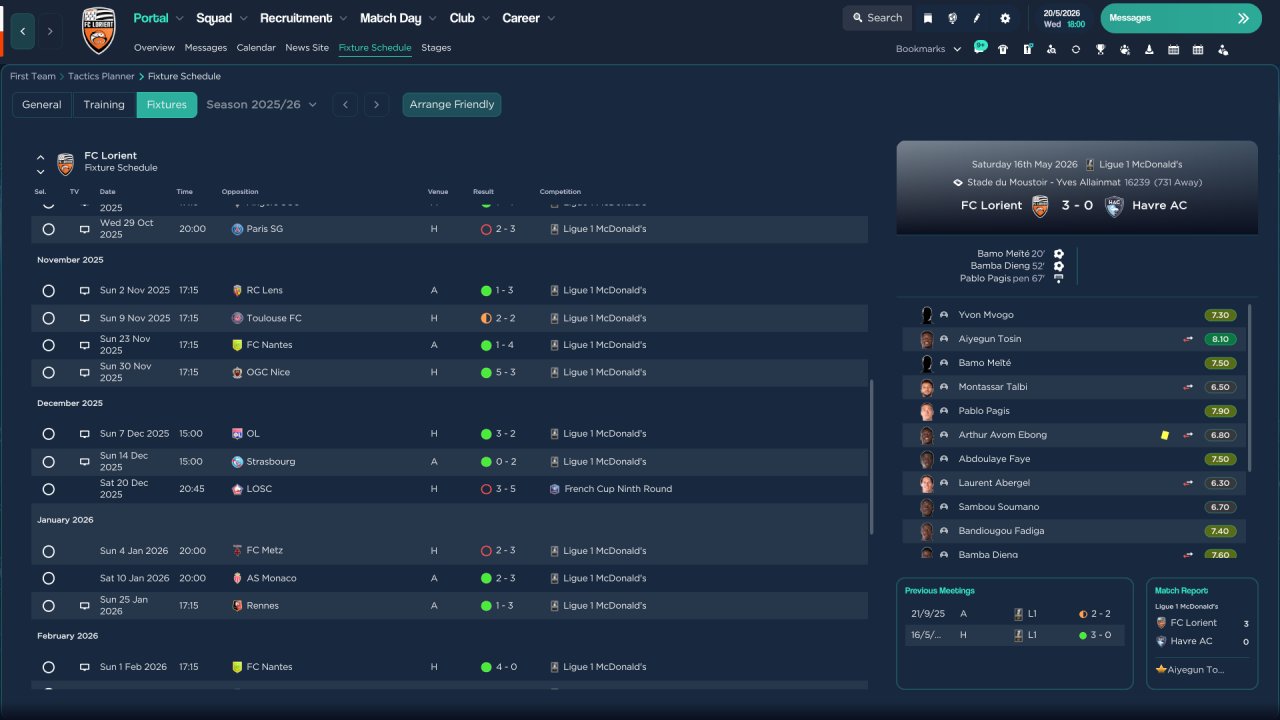Open the world globe icon
Screen dimensions: 1280x720
click(x=953, y=18)
